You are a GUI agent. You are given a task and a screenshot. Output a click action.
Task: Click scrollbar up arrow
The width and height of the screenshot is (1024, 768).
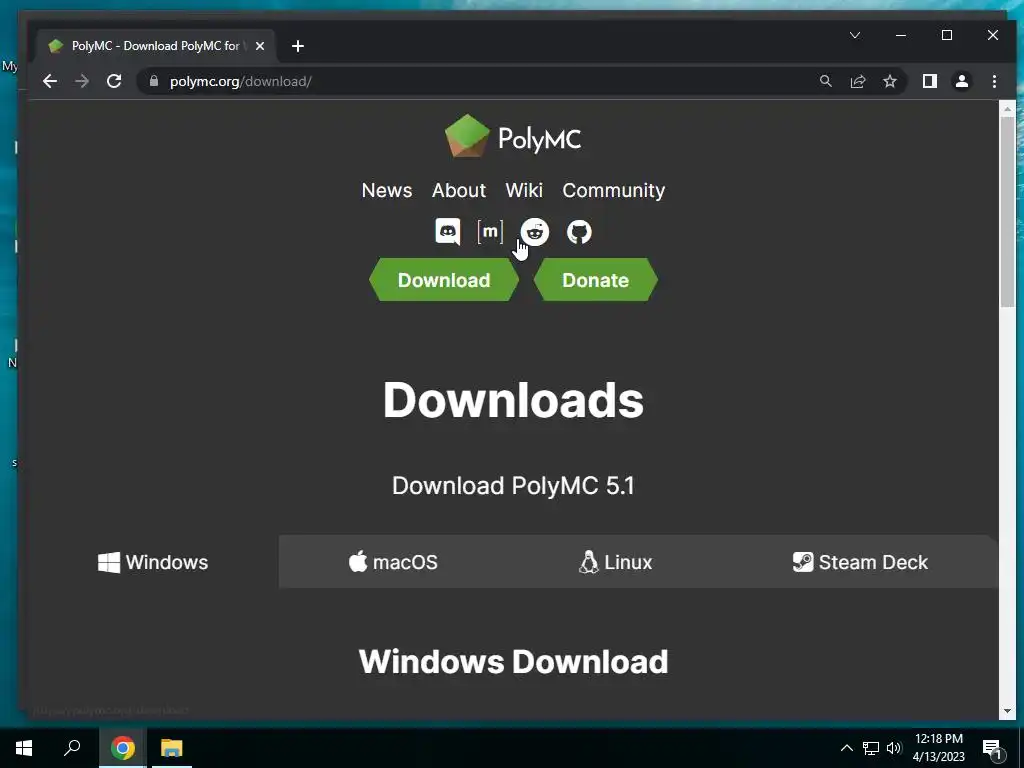(x=1007, y=108)
